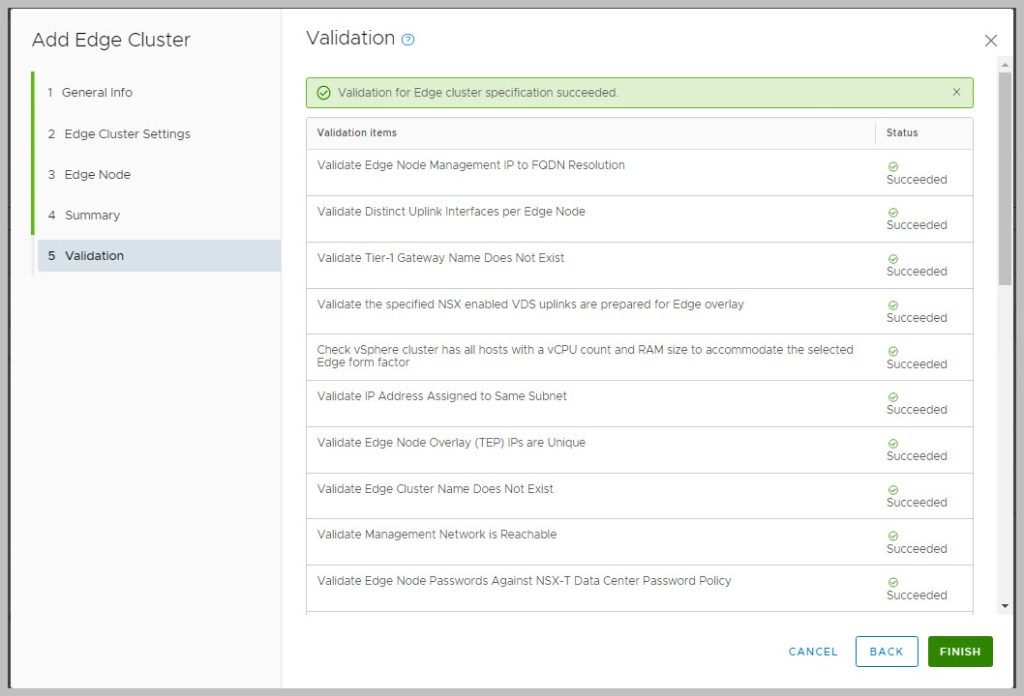Go to General Info step
The height and width of the screenshot is (696, 1024).
[97, 92]
